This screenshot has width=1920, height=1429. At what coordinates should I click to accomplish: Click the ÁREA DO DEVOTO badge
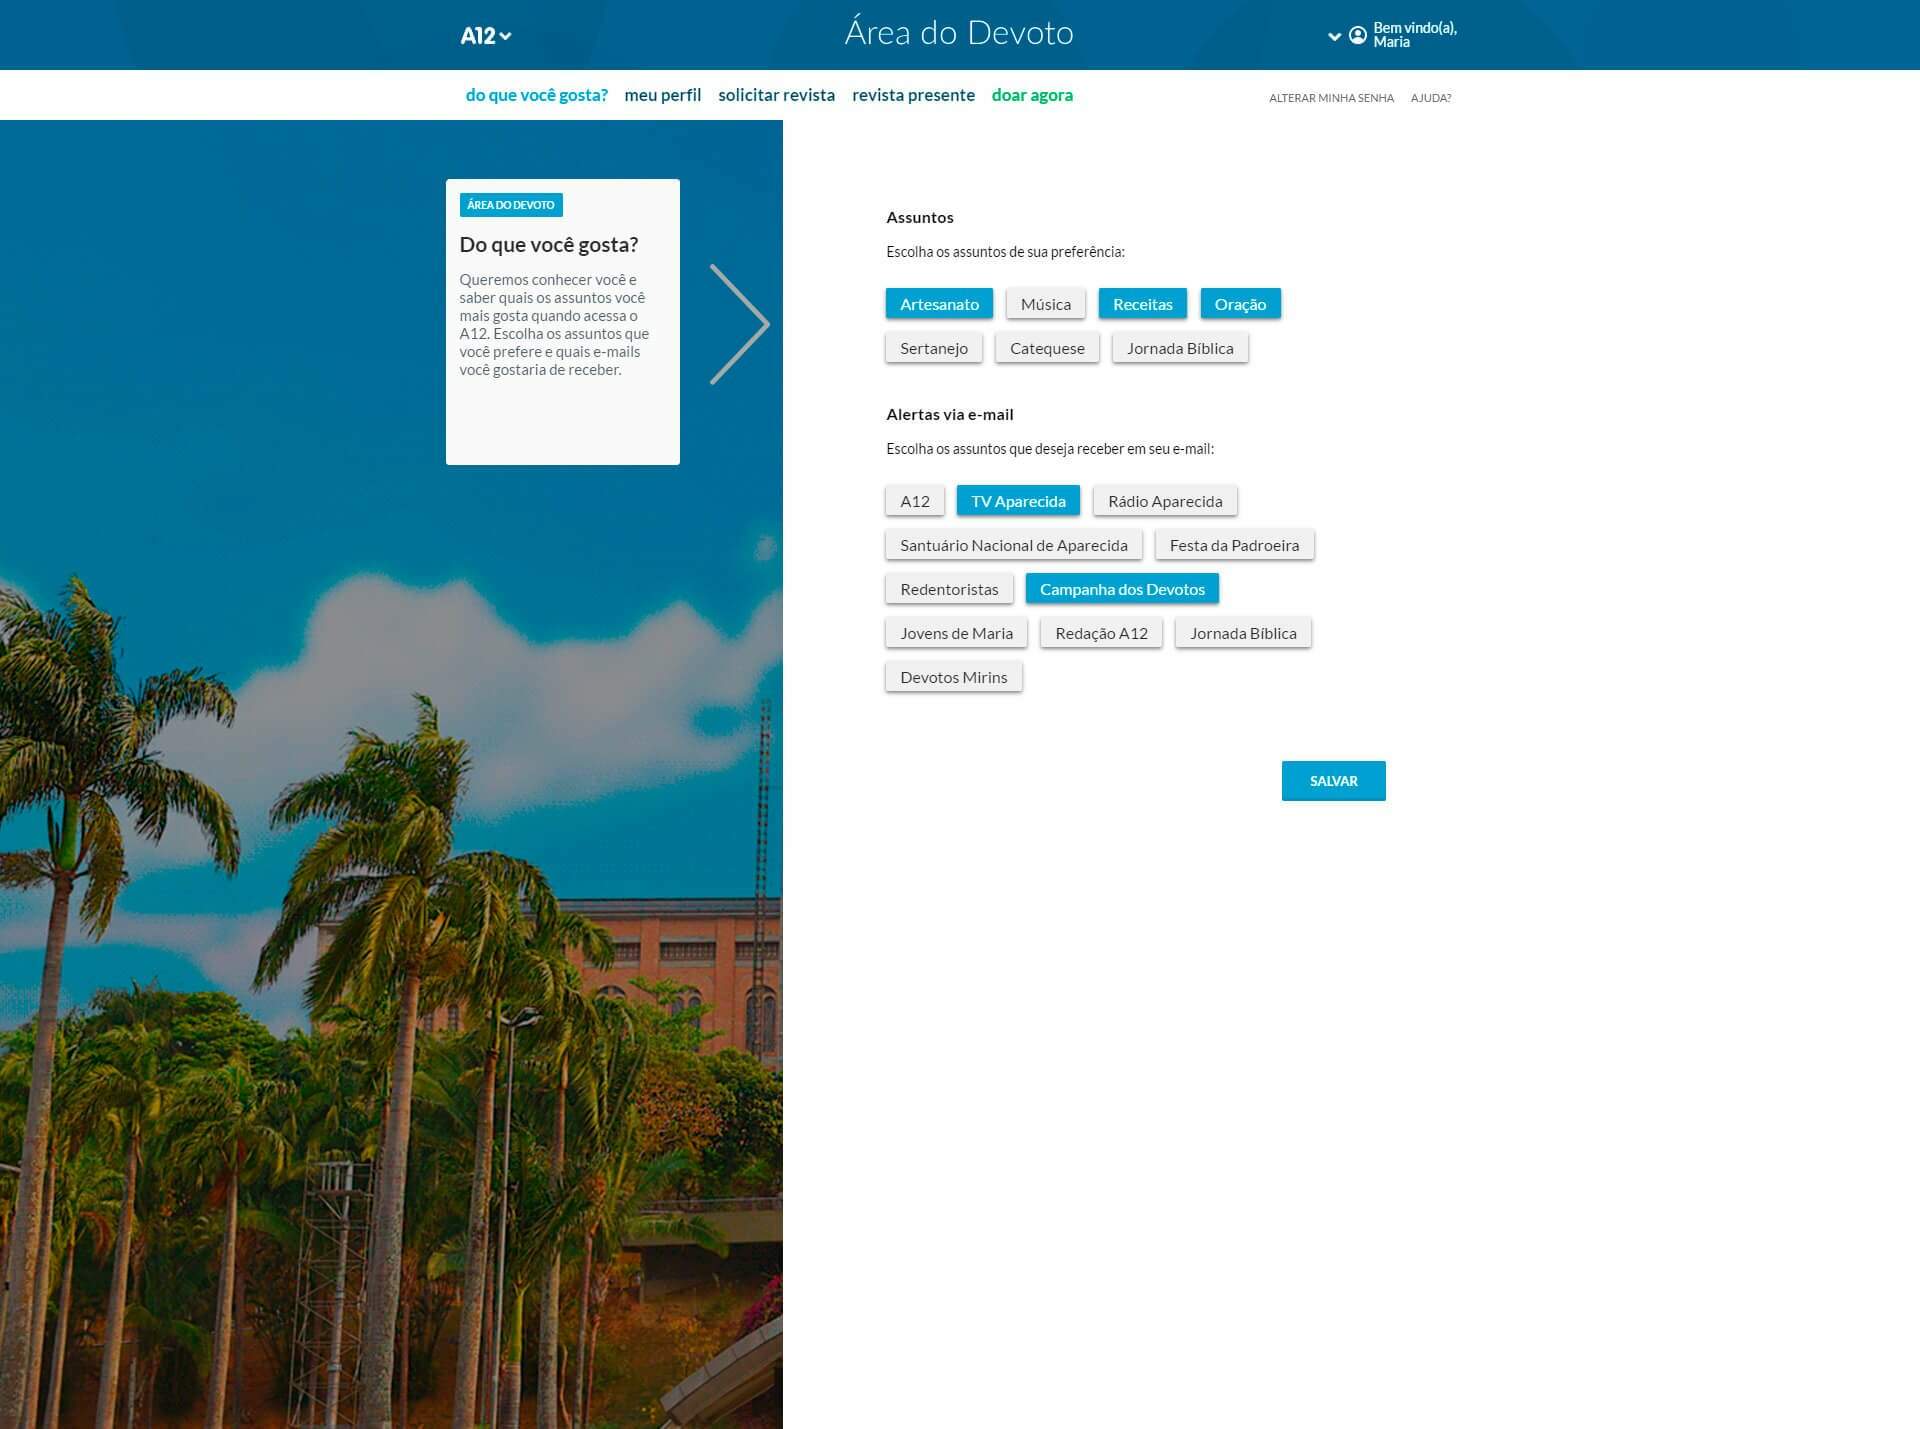coord(510,205)
